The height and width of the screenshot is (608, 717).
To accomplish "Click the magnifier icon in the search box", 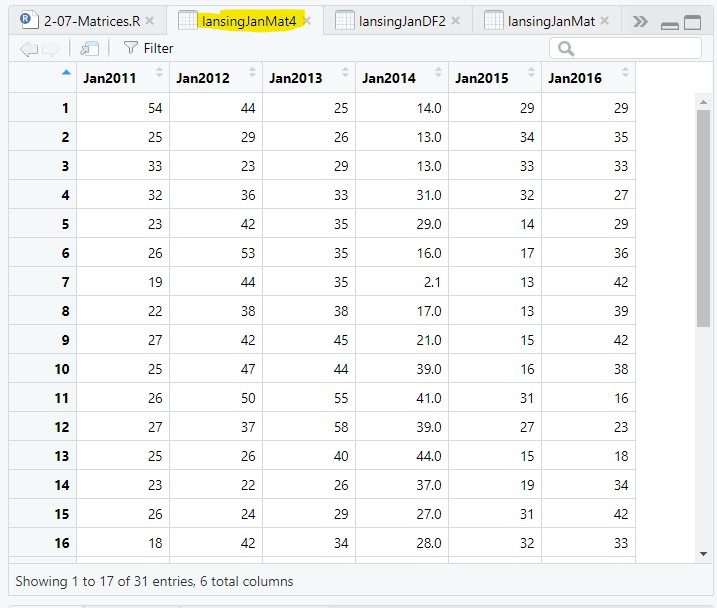I will click(566, 49).
